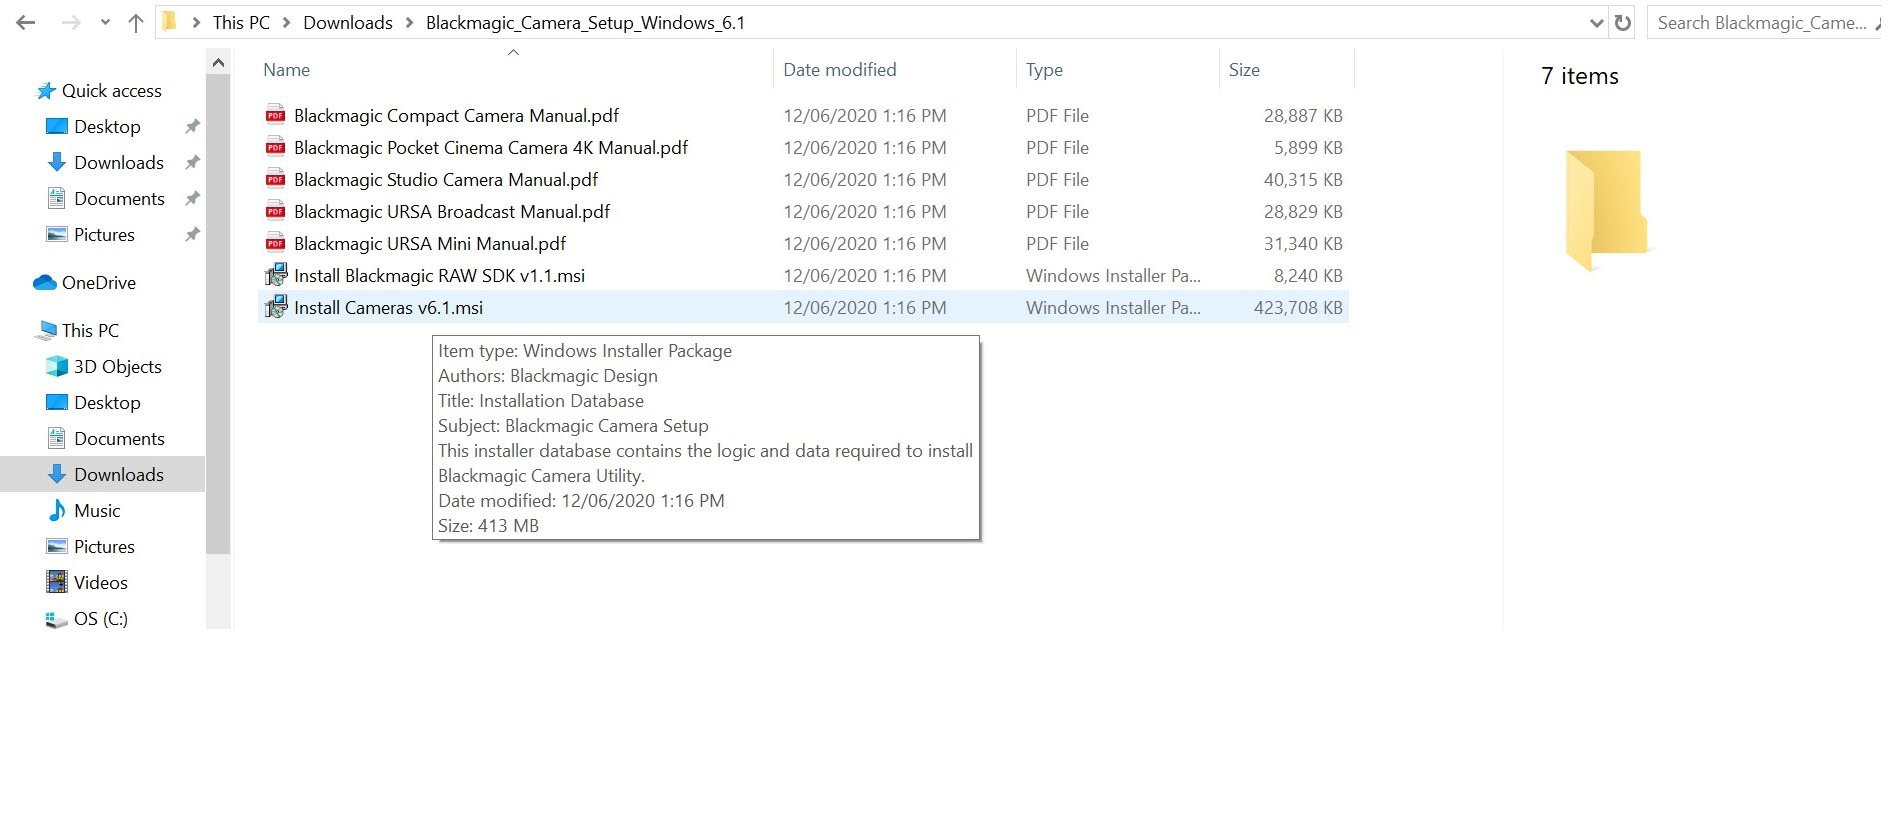Image resolution: width=1902 pixels, height=816 pixels.
Task: Click the pin icon beside Quick access Documents
Action: point(192,198)
